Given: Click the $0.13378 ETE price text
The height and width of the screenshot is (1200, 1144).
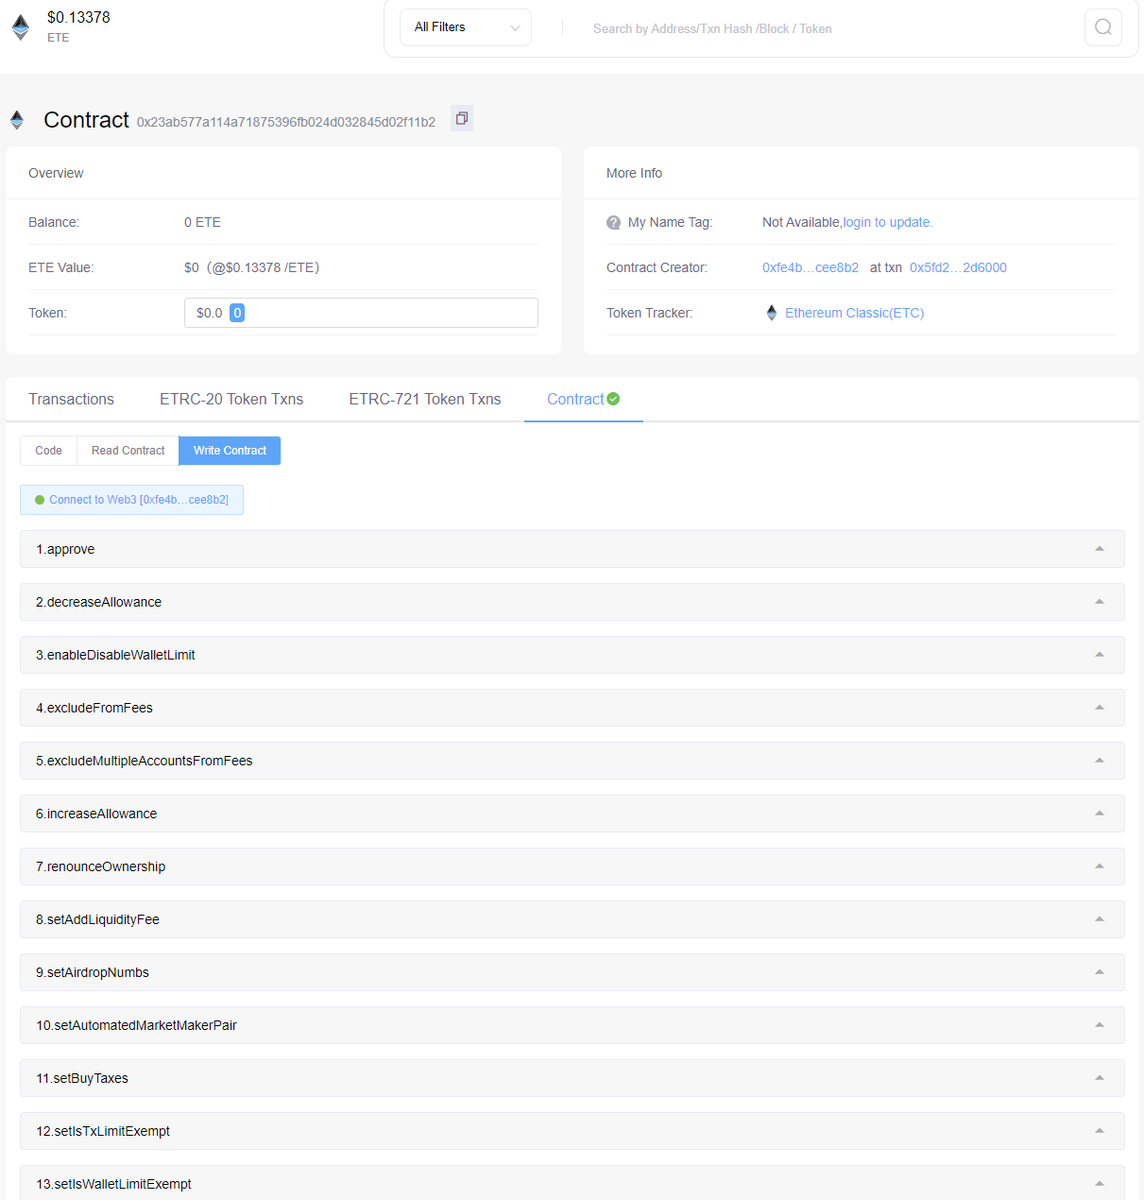Looking at the screenshot, I should tap(79, 18).
